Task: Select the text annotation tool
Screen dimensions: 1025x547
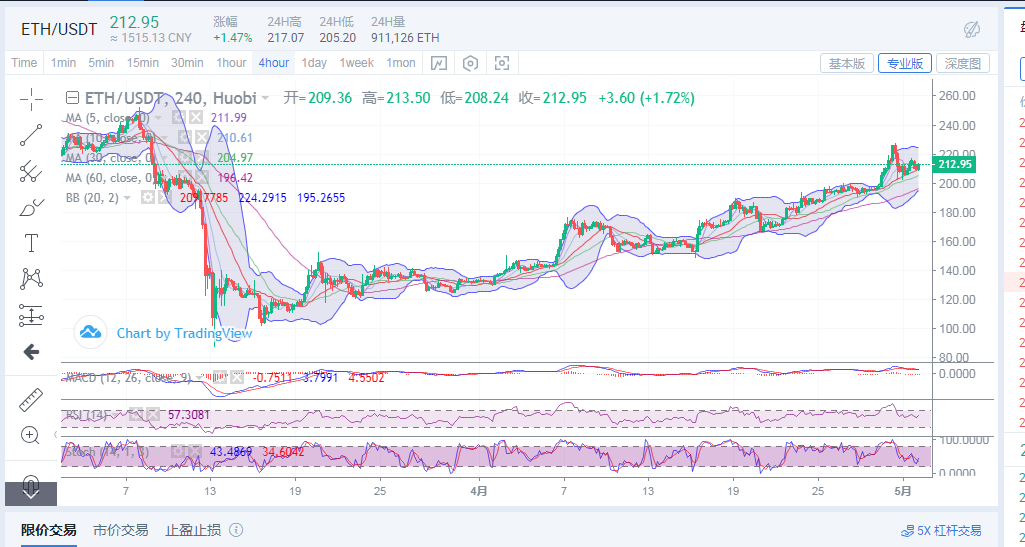Action: tap(31, 243)
